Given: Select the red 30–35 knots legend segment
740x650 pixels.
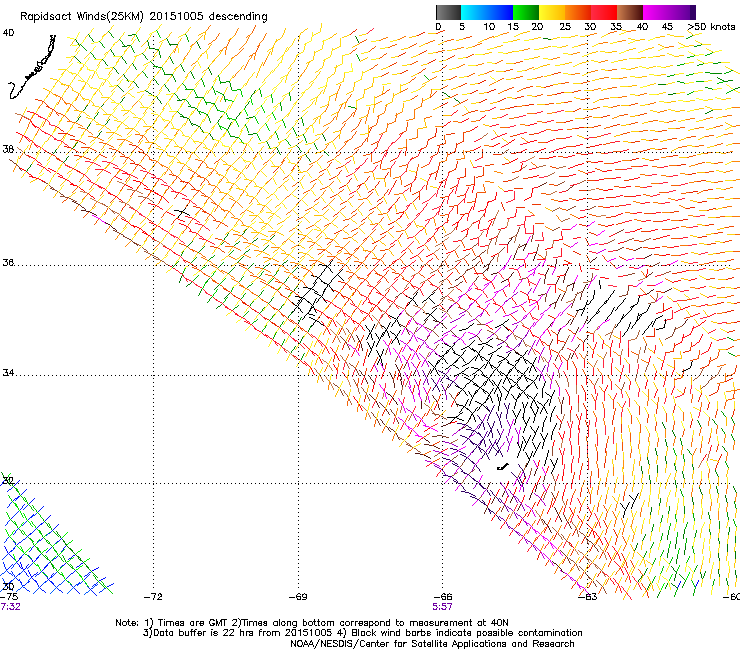Looking at the screenshot, I should pos(604,12).
